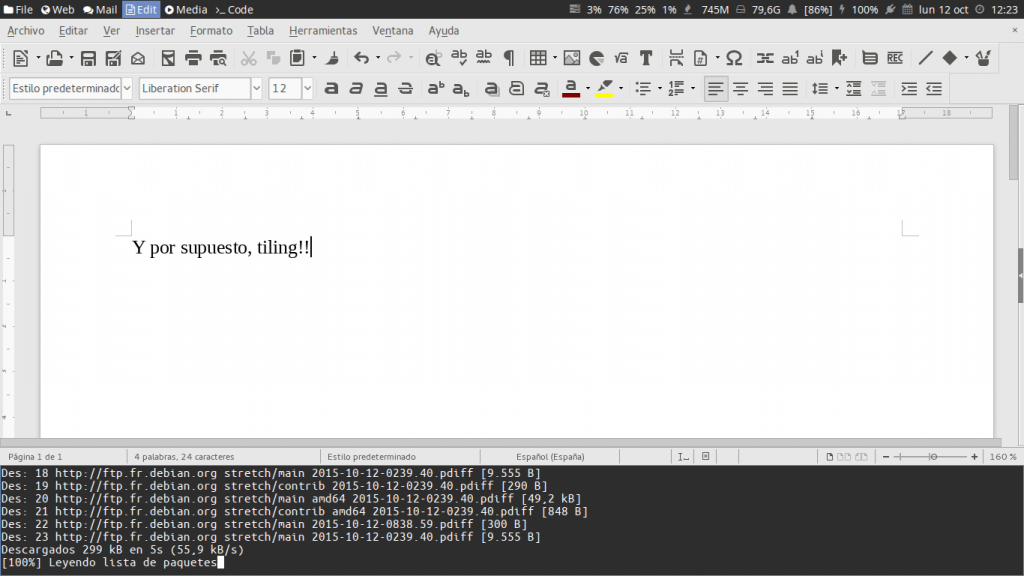The width and height of the screenshot is (1024, 576).
Task: Insert a chart using the pie icon
Action: tap(597, 58)
